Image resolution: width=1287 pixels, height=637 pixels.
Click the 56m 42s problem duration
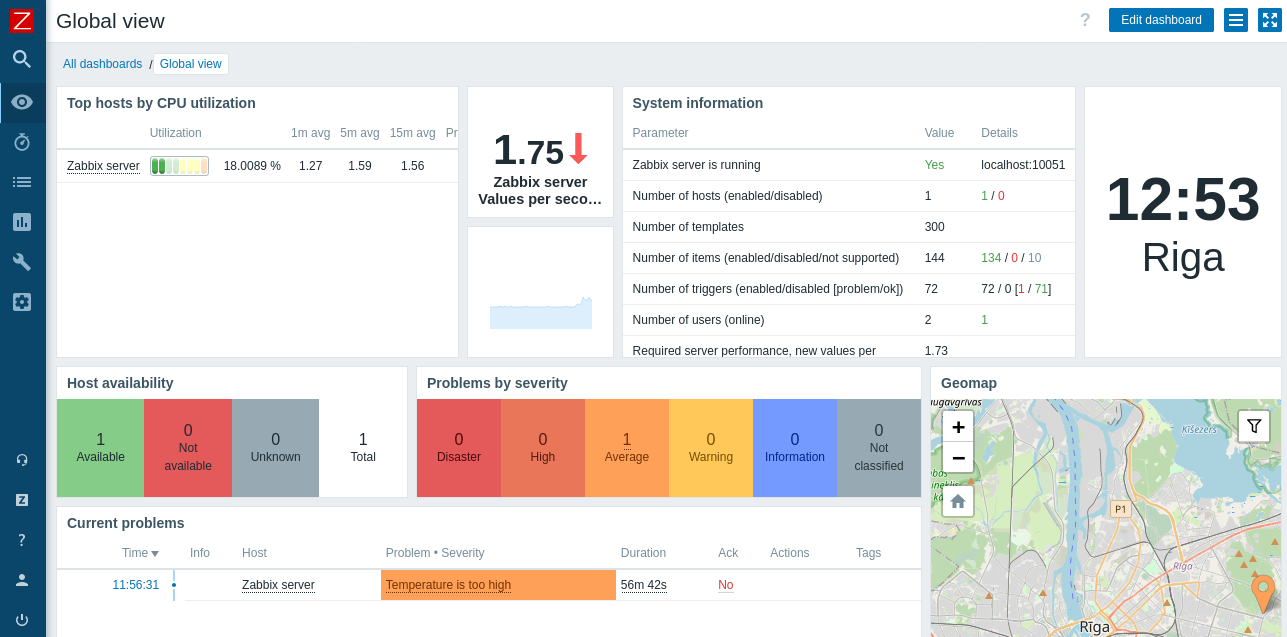pyautogui.click(x=644, y=585)
